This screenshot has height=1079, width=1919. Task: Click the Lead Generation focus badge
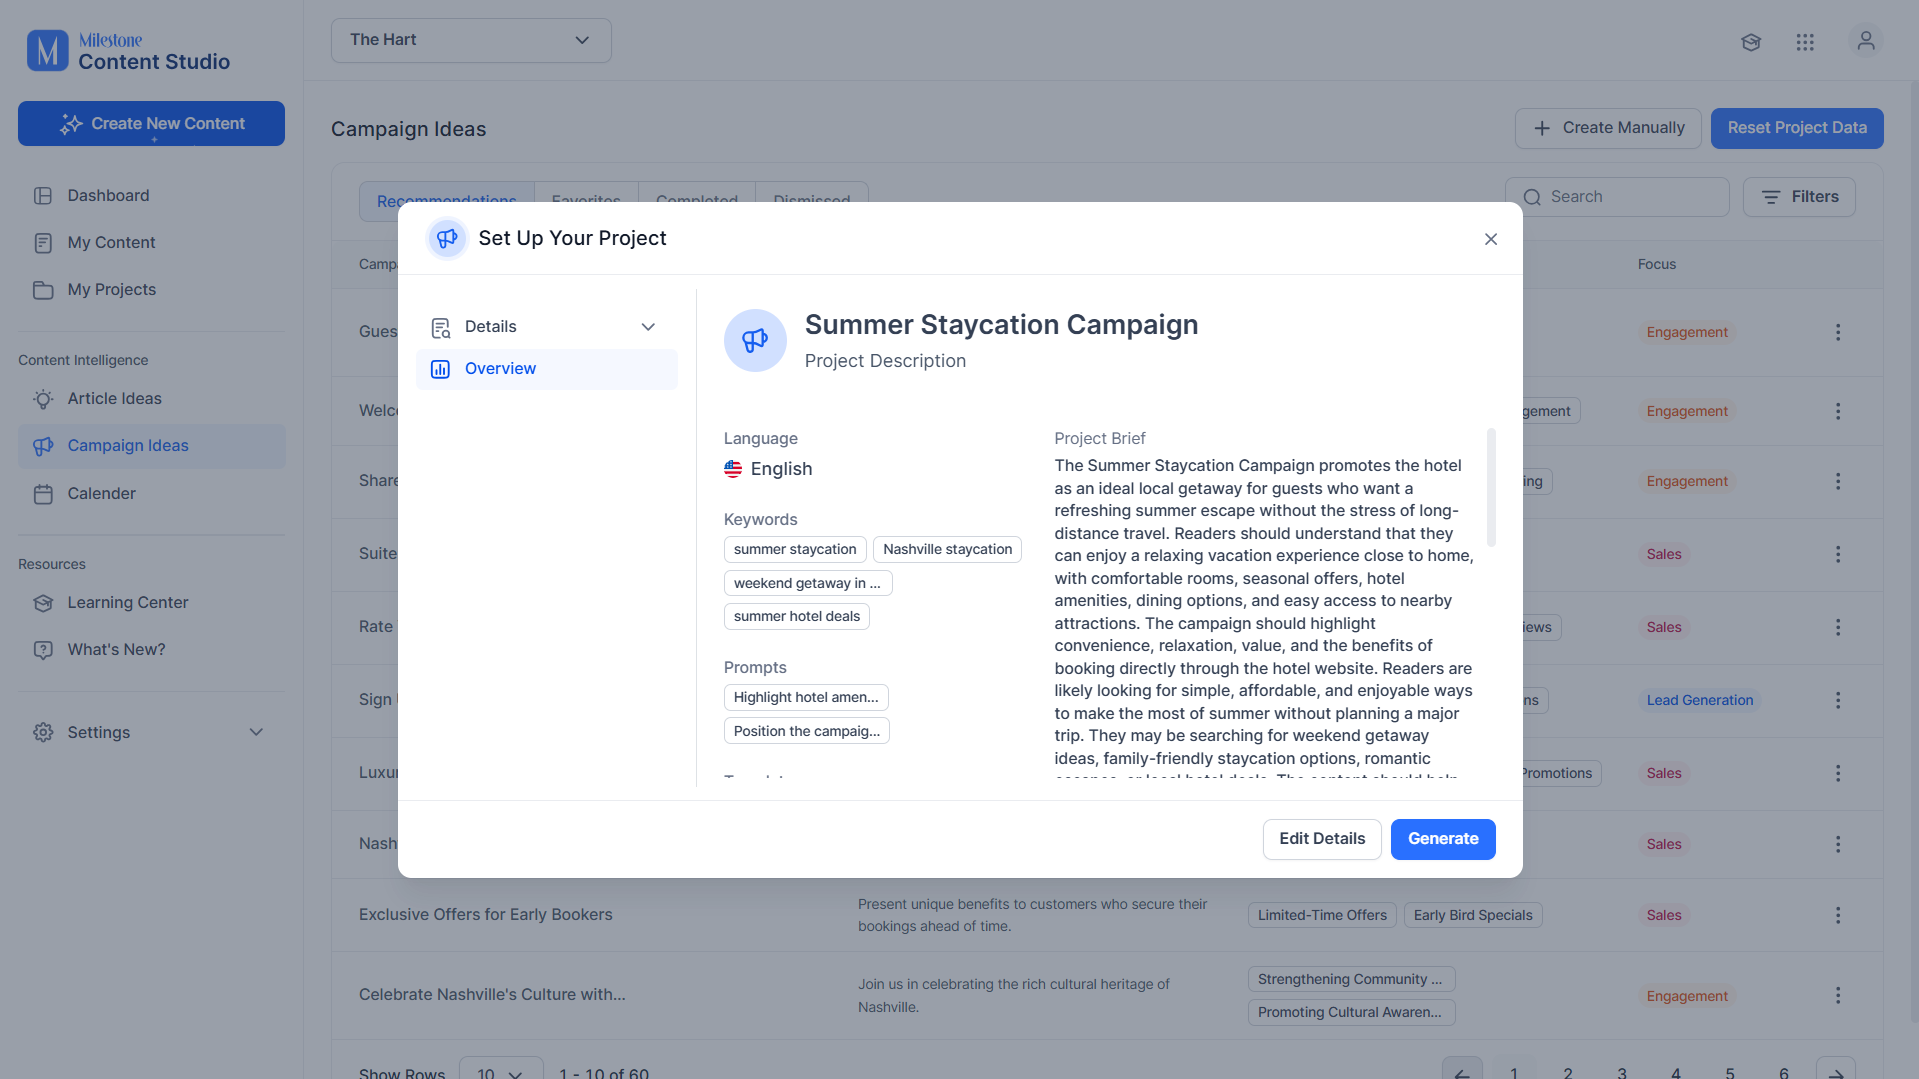click(x=1700, y=700)
